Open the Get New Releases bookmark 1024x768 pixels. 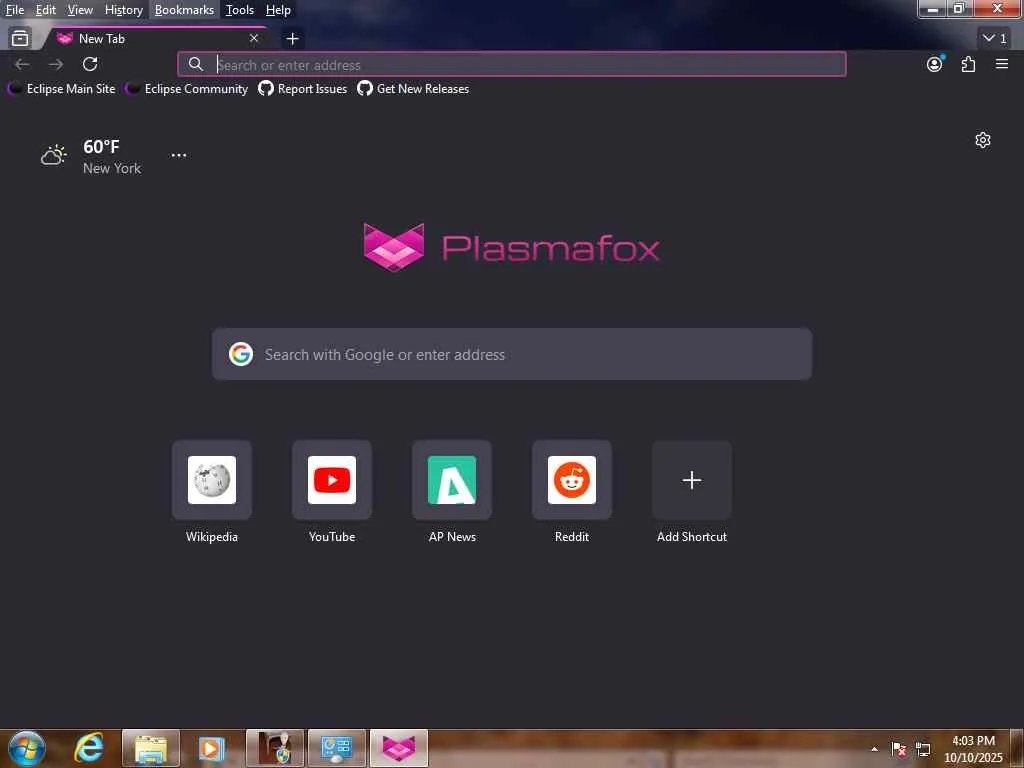click(413, 89)
